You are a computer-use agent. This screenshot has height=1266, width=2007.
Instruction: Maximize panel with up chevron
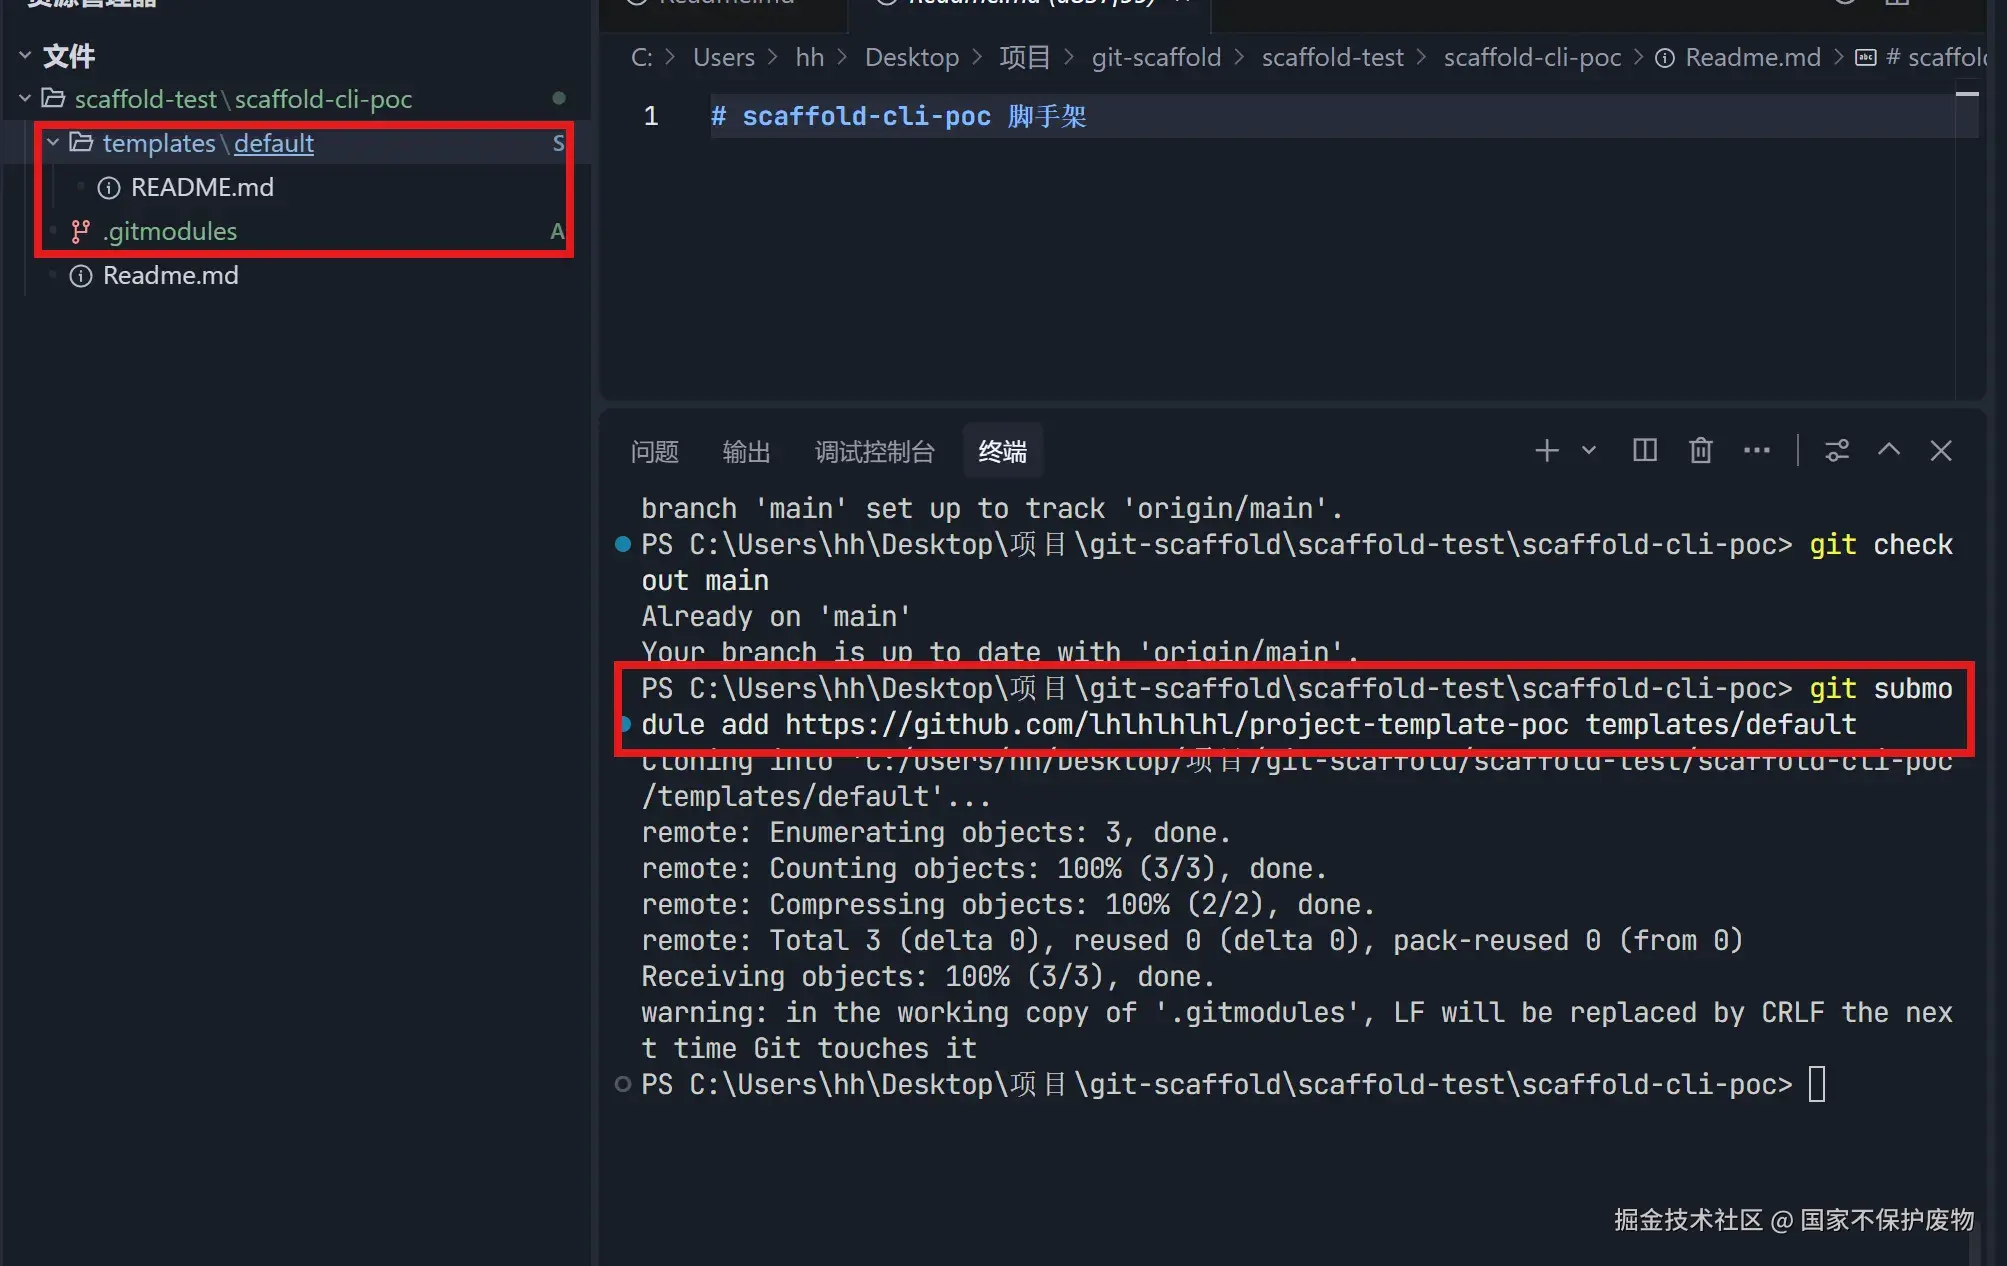(1888, 451)
